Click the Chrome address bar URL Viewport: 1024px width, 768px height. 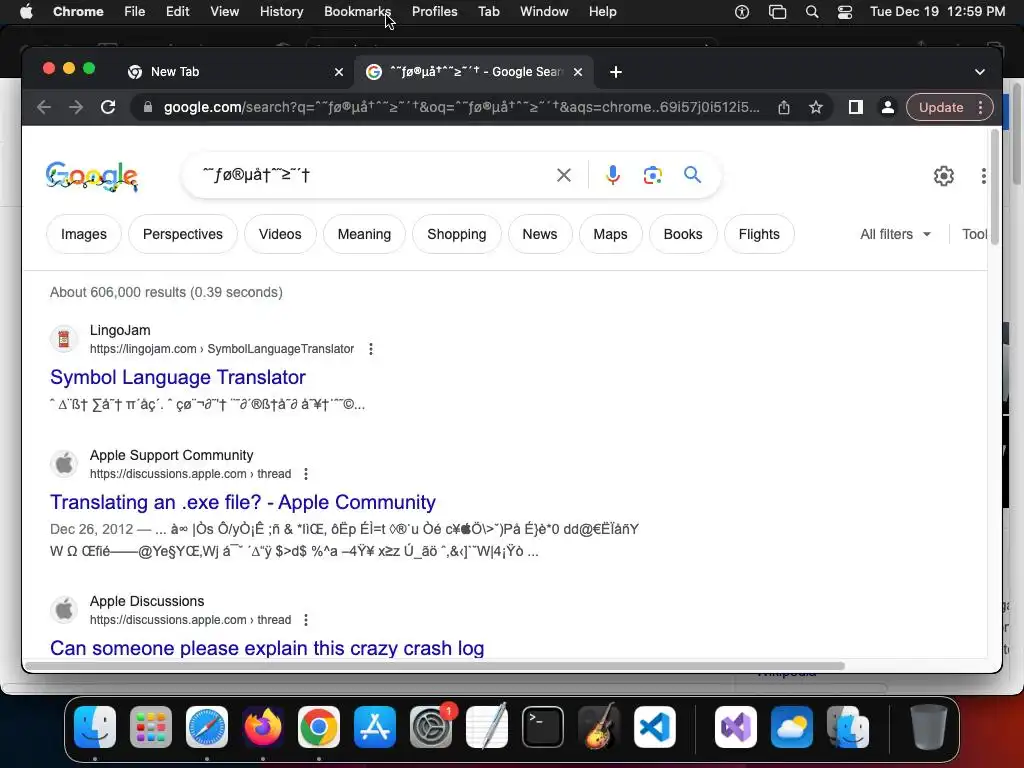pyautogui.click(x=462, y=107)
